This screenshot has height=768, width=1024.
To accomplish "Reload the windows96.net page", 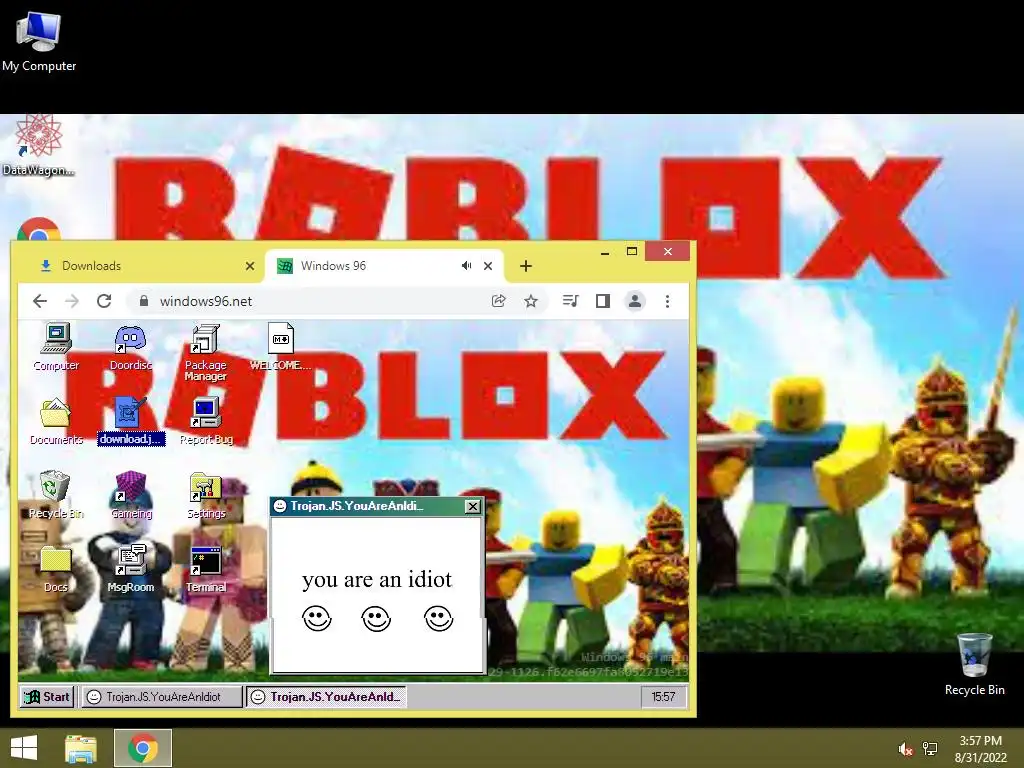I will pos(104,301).
